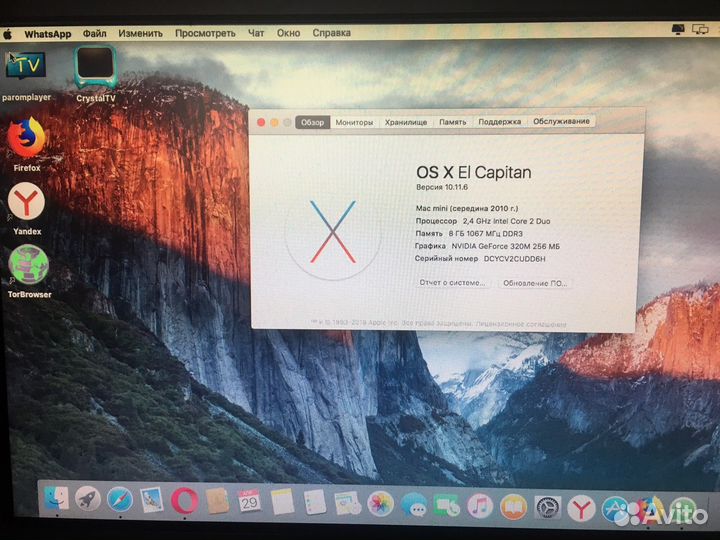
Task: Switch to the Хранилище tab
Action: 405,122
